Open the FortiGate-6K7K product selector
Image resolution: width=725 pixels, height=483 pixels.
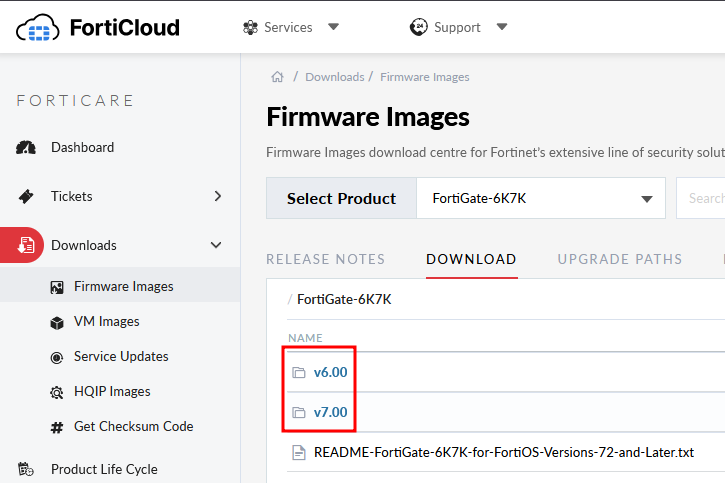(541, 198)
